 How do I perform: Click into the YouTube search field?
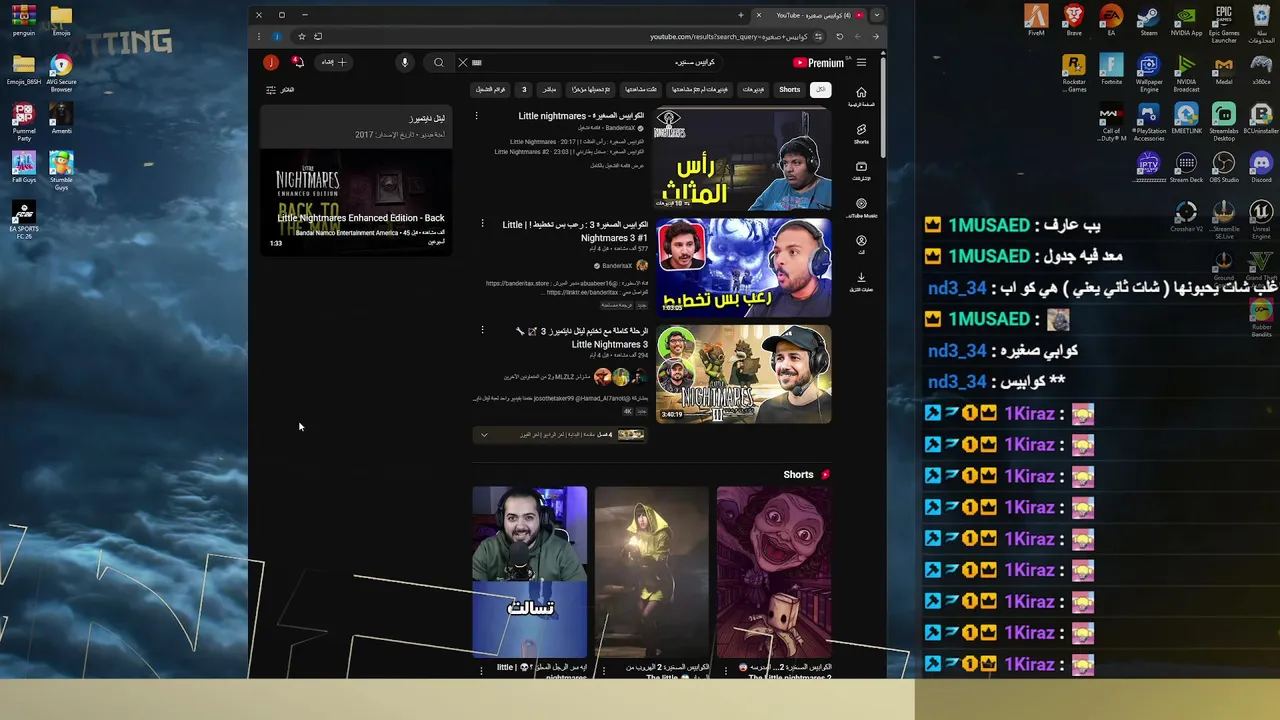(x=590, y=63)
